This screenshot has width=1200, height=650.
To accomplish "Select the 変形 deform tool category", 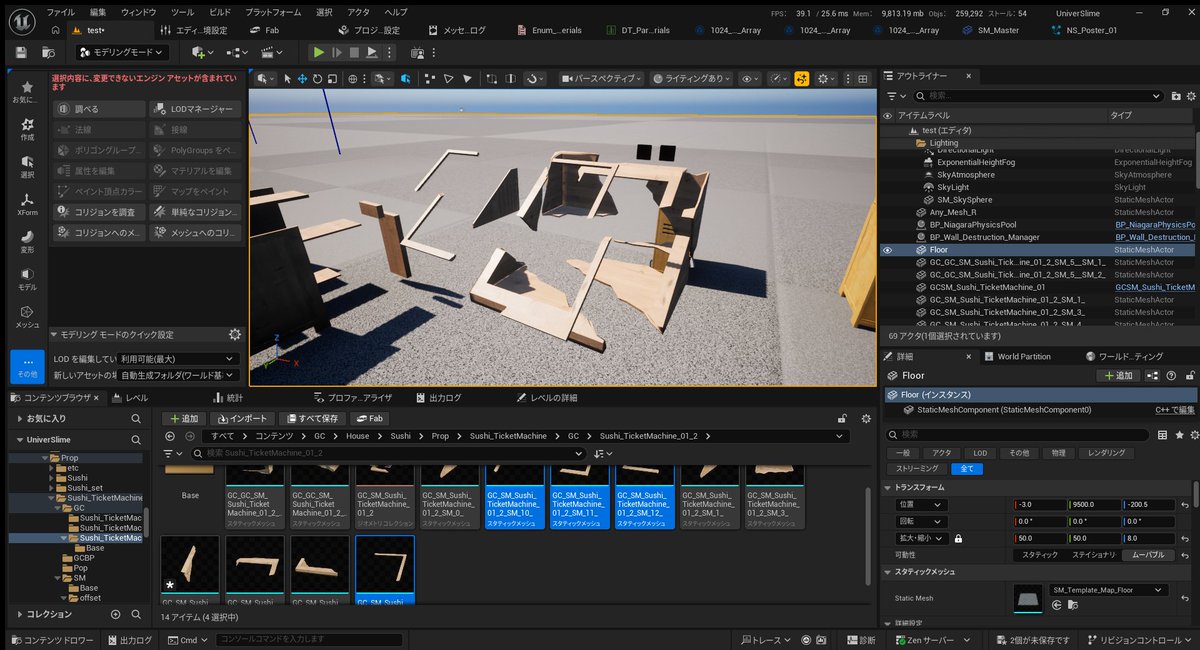I will point(27,242).
